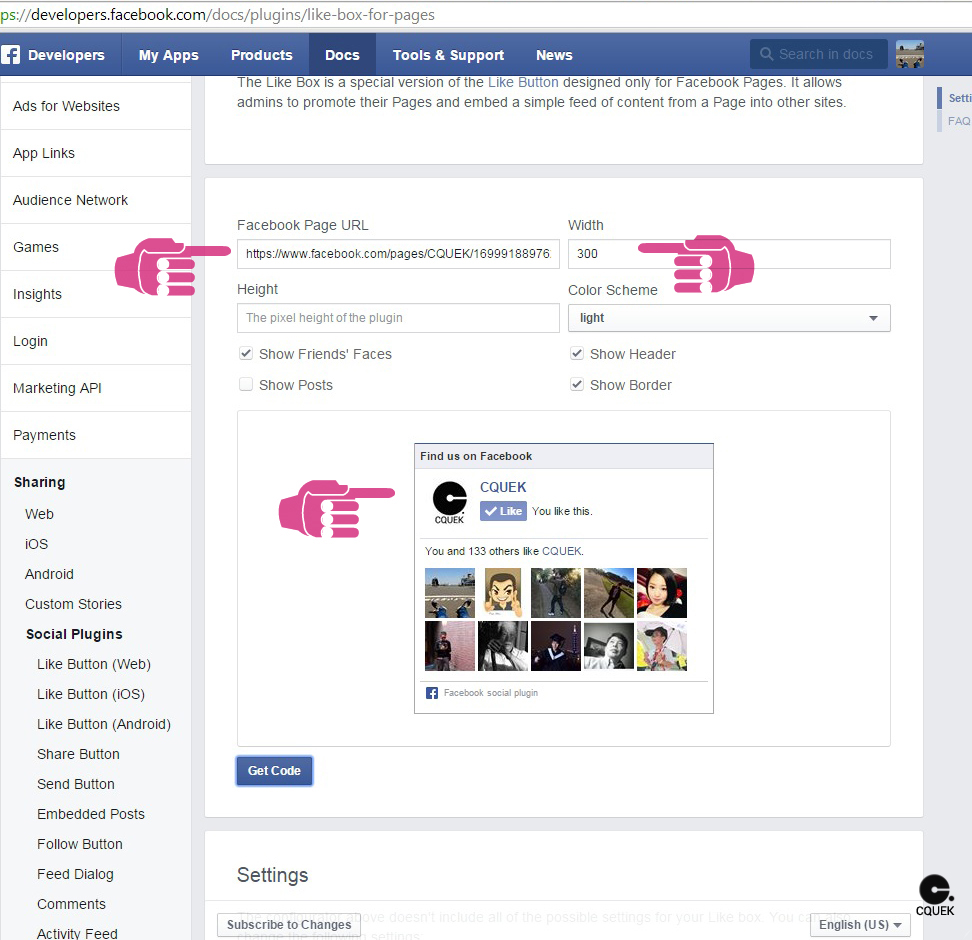
Task: Open Like Button (Web) page
Action: [x=94, y=664]
